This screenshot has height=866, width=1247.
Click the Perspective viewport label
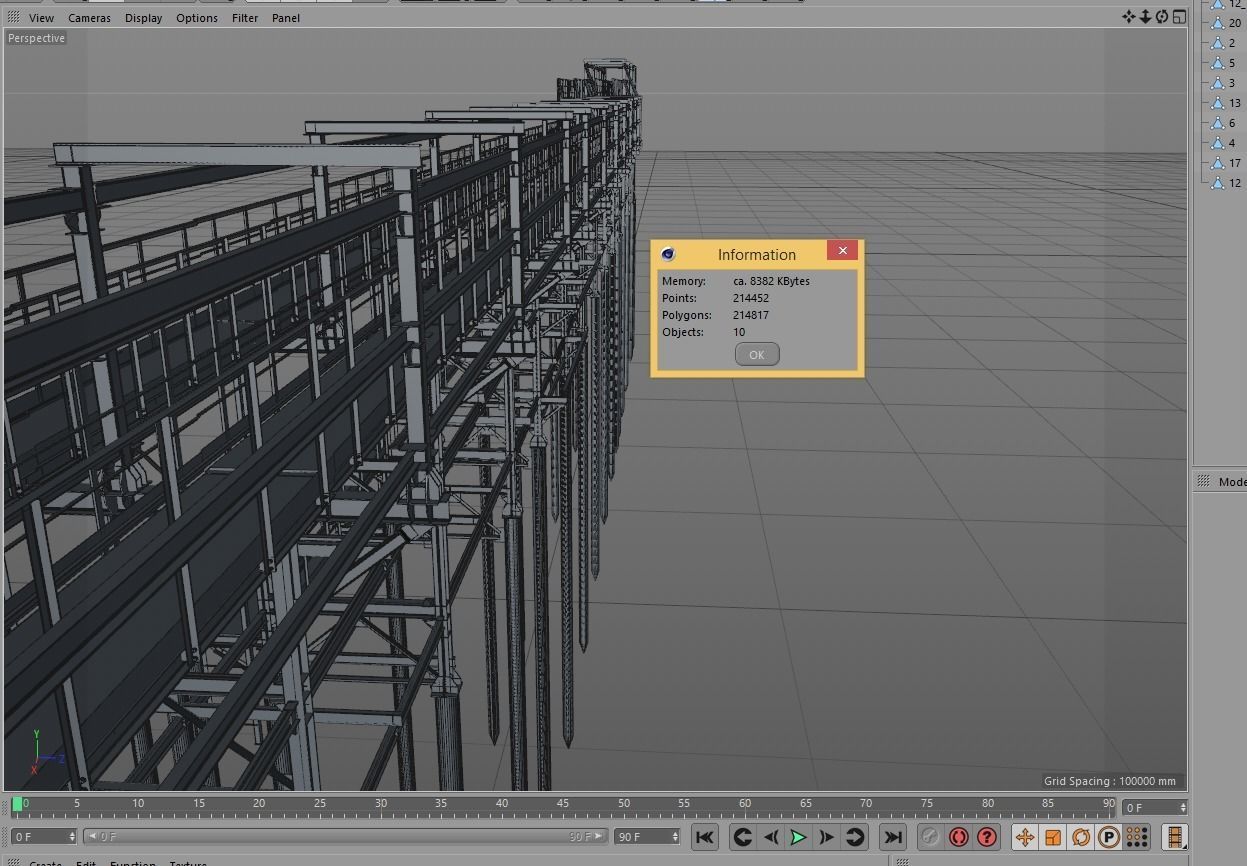(x=37, y=38)
